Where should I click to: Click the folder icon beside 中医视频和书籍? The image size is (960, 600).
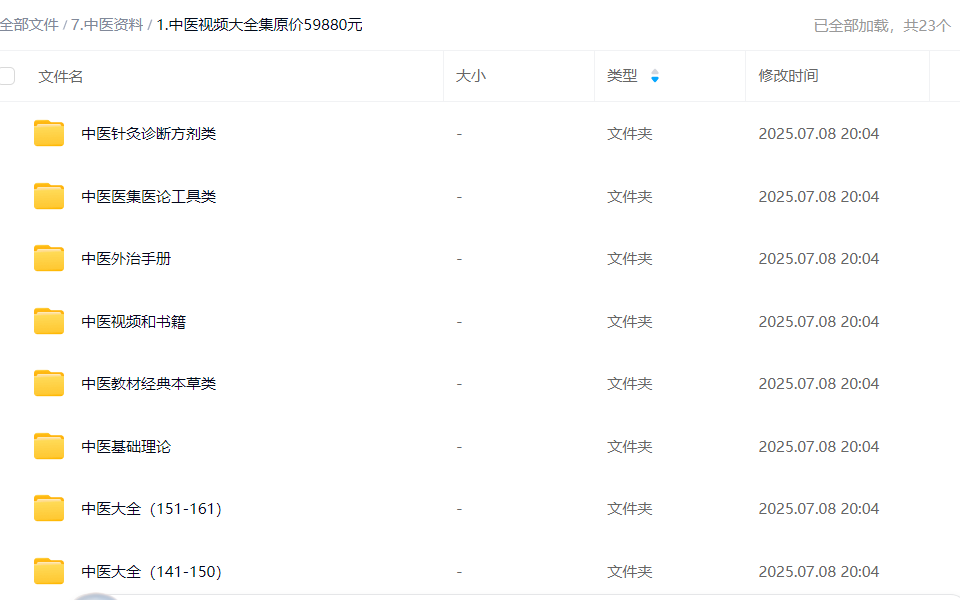[x=49, y=322]
